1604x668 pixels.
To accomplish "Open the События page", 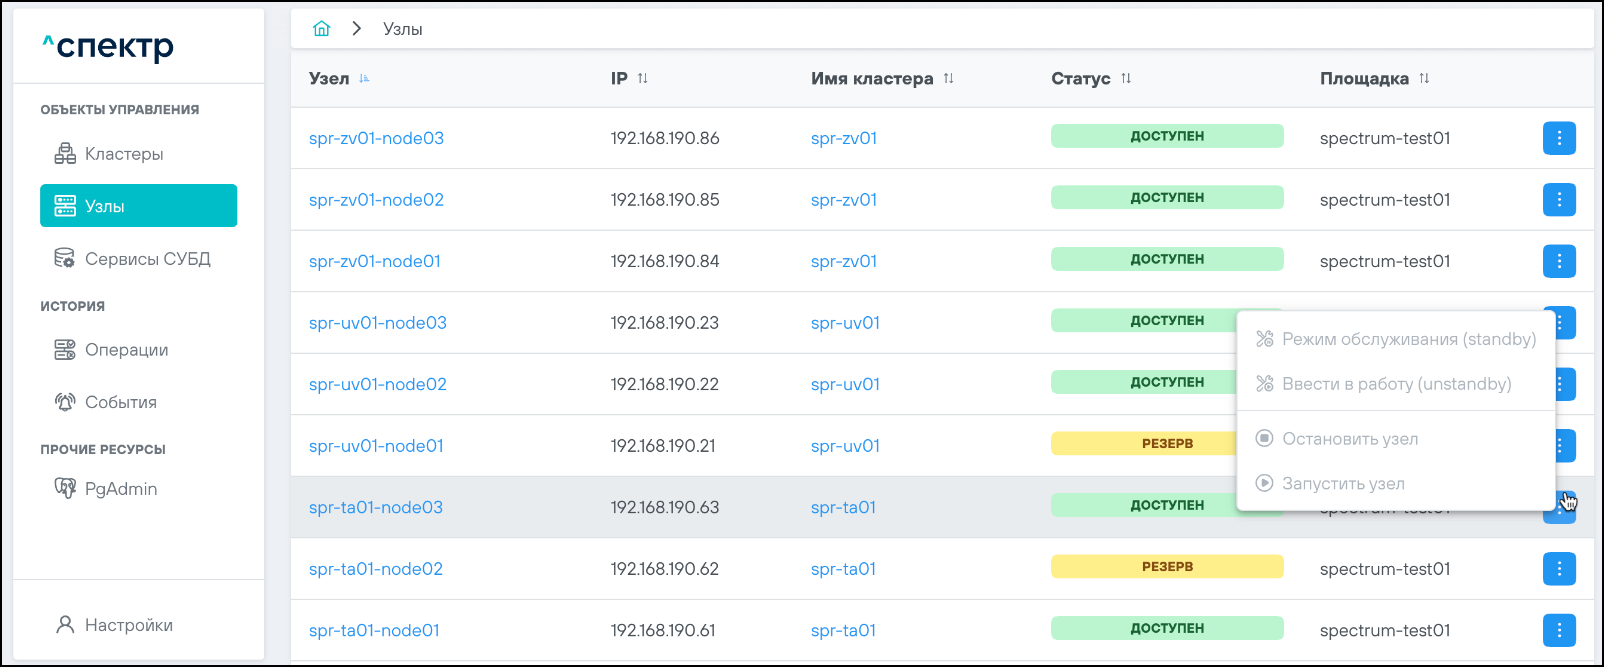I will pos(120,402).
